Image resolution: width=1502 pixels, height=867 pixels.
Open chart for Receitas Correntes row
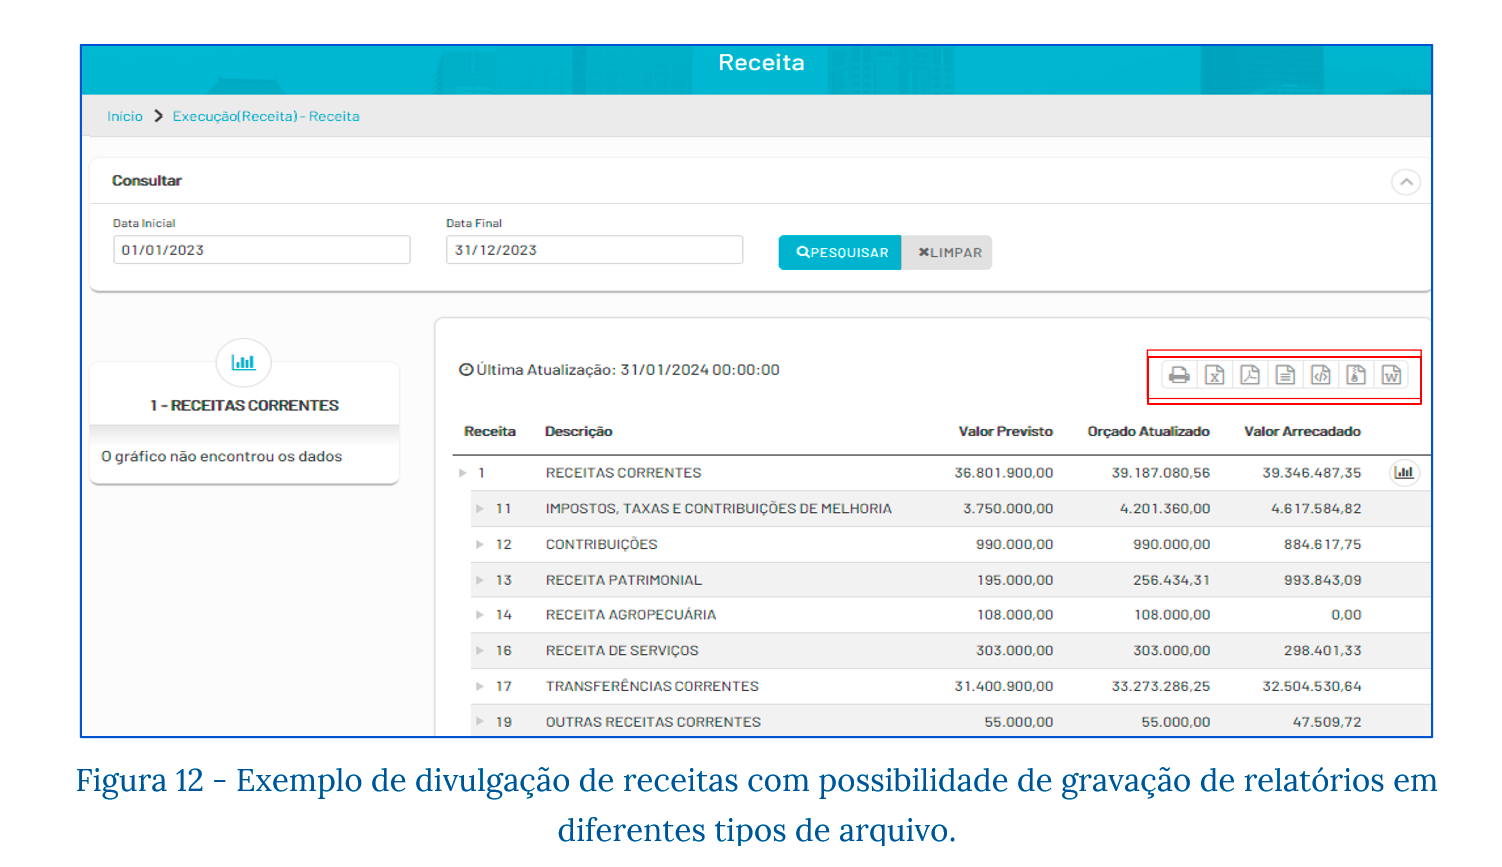pos(1404,473)
